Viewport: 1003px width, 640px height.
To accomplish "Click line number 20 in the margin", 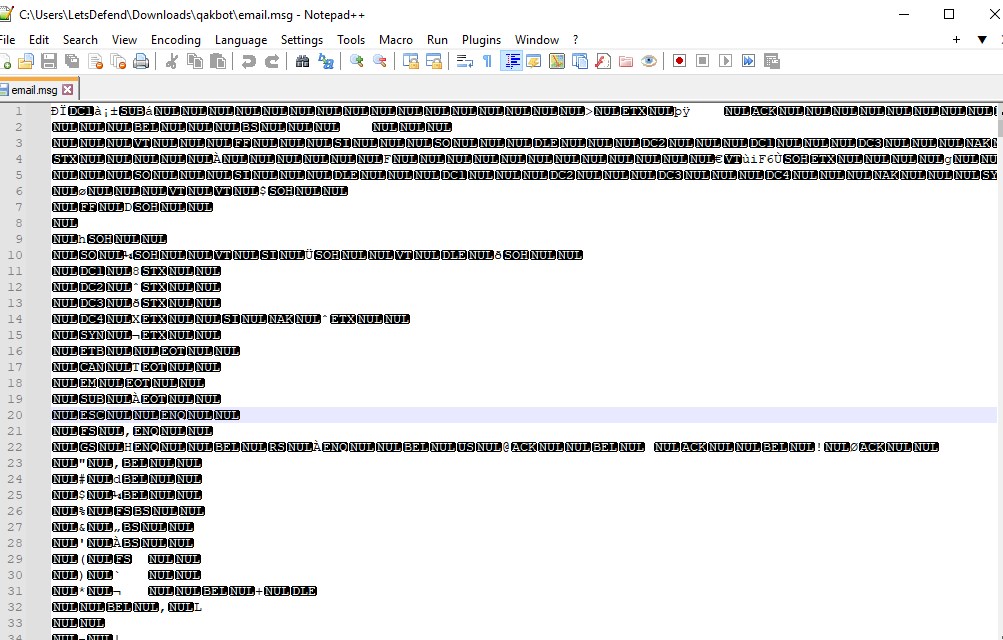I will pyautogui.click(x=15, y=415).
